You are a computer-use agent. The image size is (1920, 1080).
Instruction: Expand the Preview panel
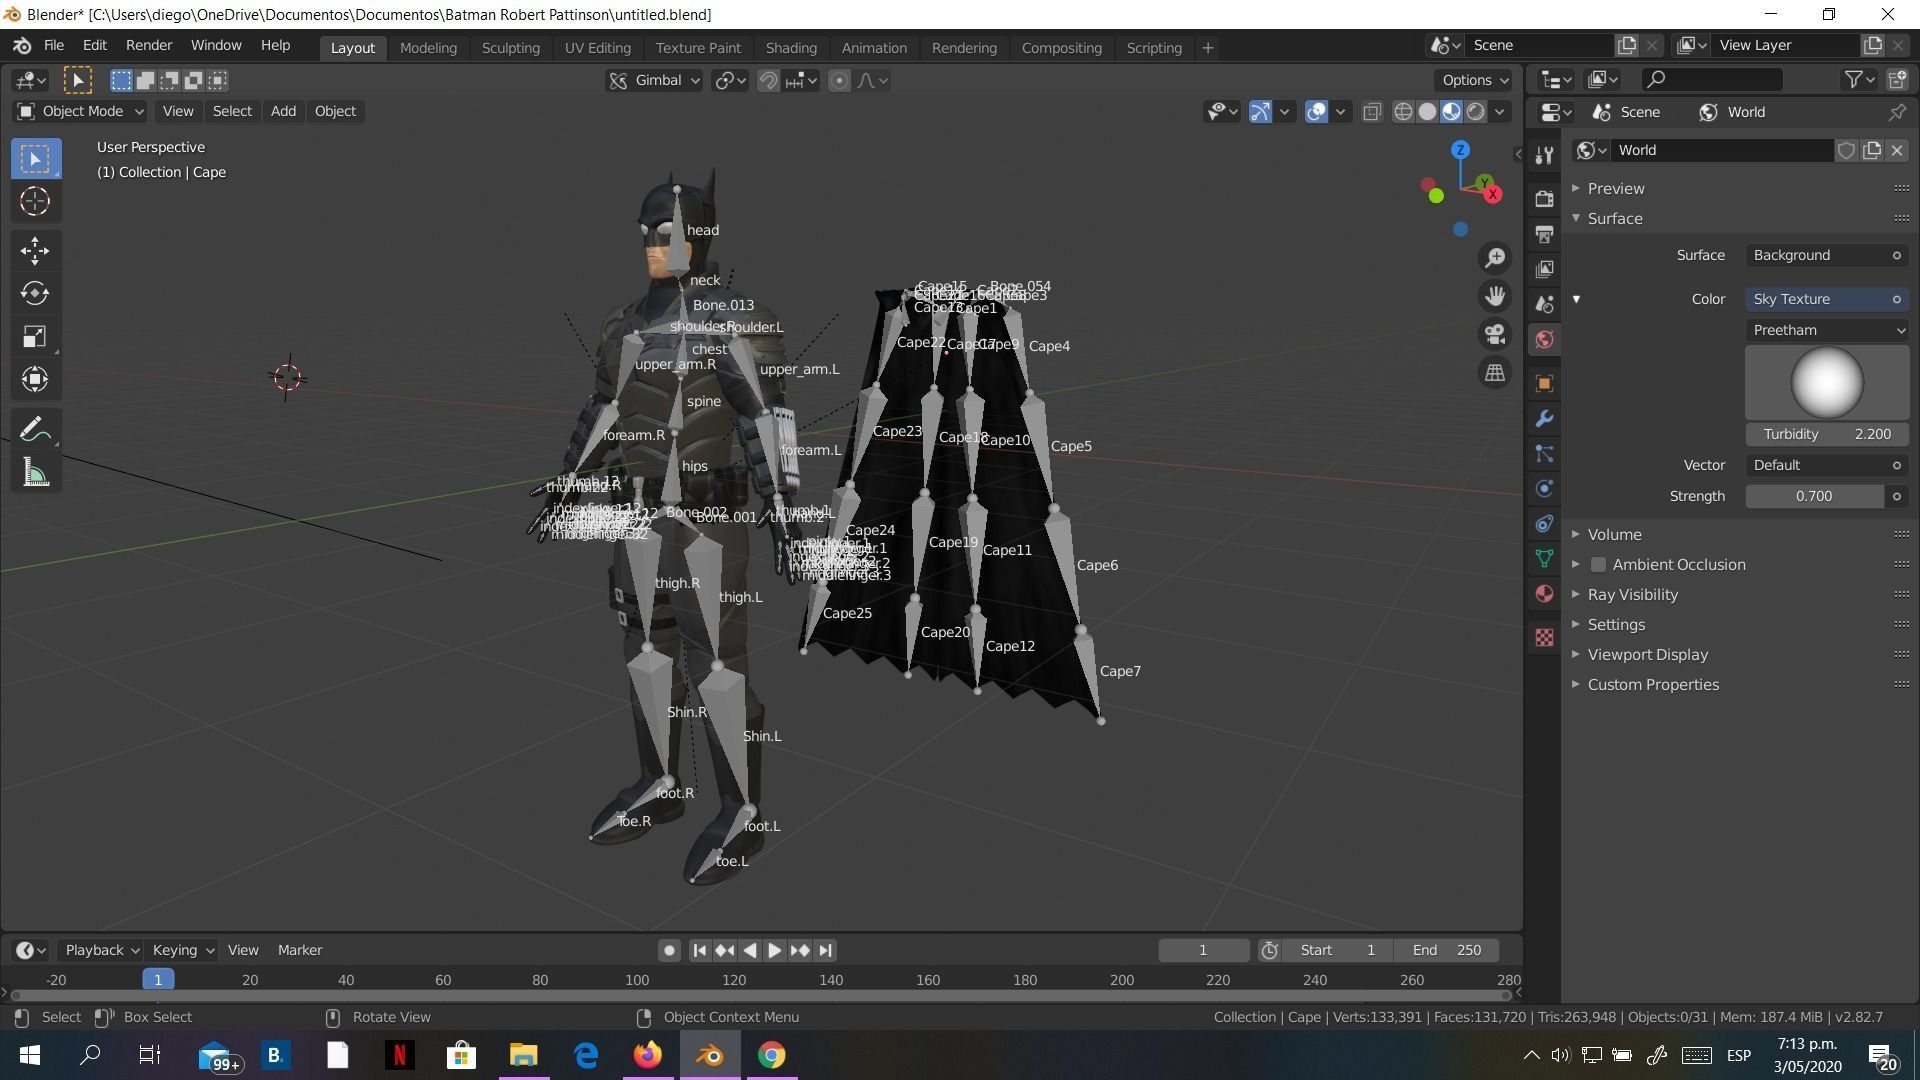click(x=1614, y=188)
